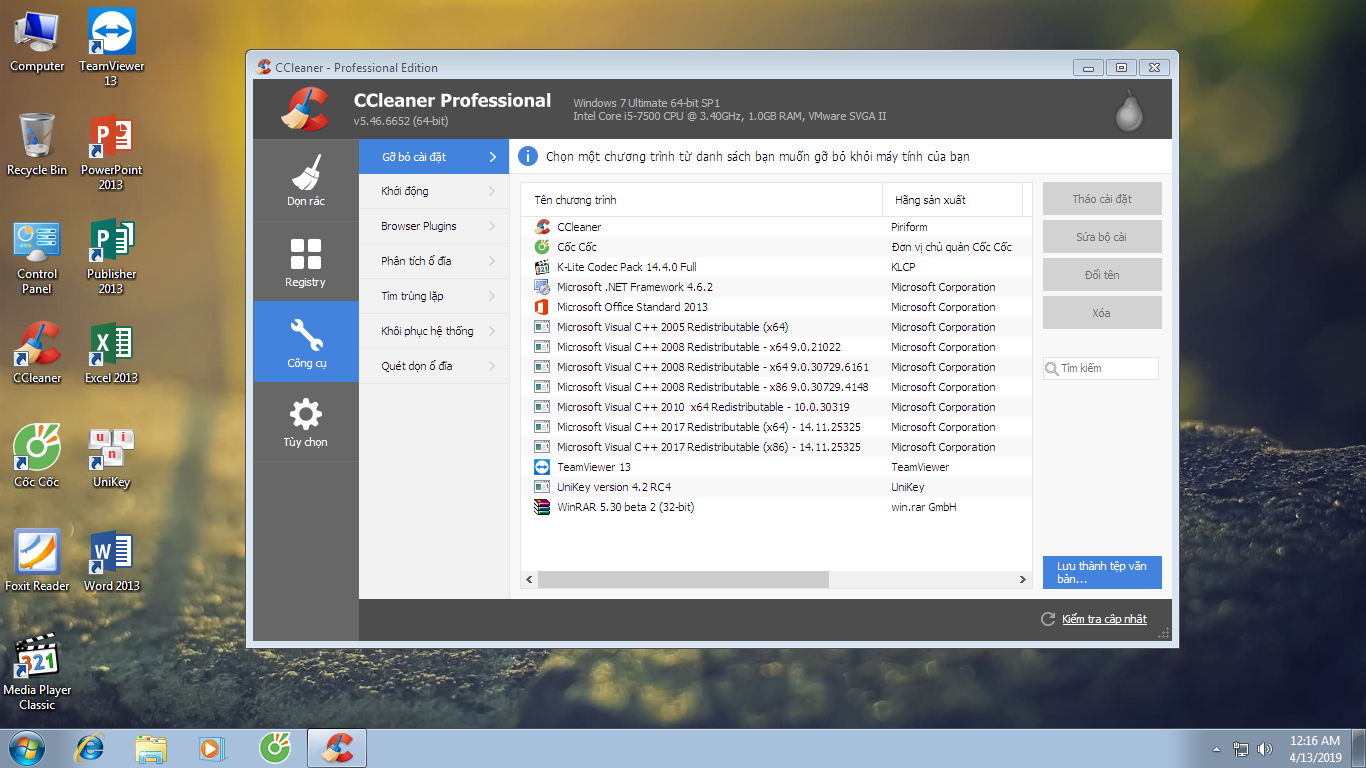
Task: Select the Công cụ wrench section
Action: point(306,341)
